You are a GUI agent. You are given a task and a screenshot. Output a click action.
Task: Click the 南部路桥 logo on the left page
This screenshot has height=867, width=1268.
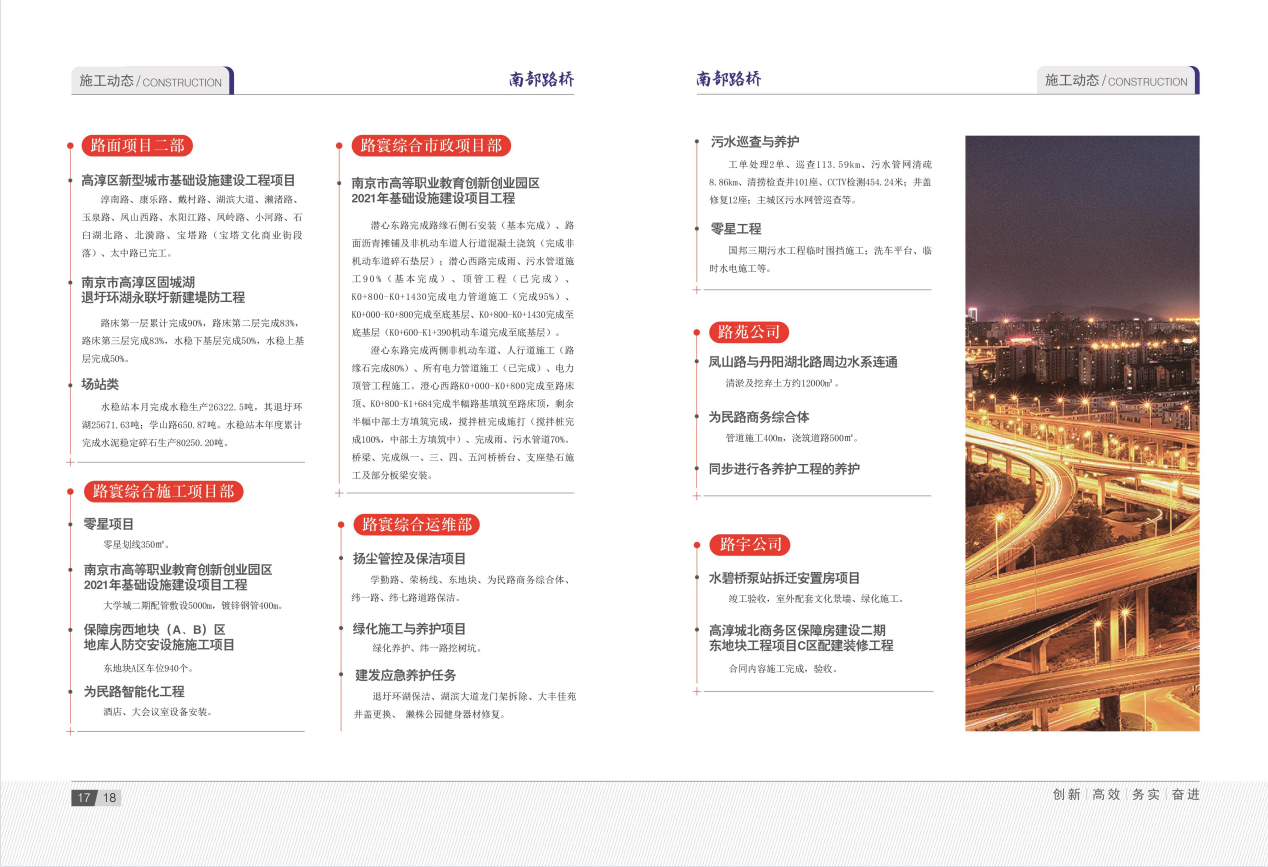coord(542,80)
